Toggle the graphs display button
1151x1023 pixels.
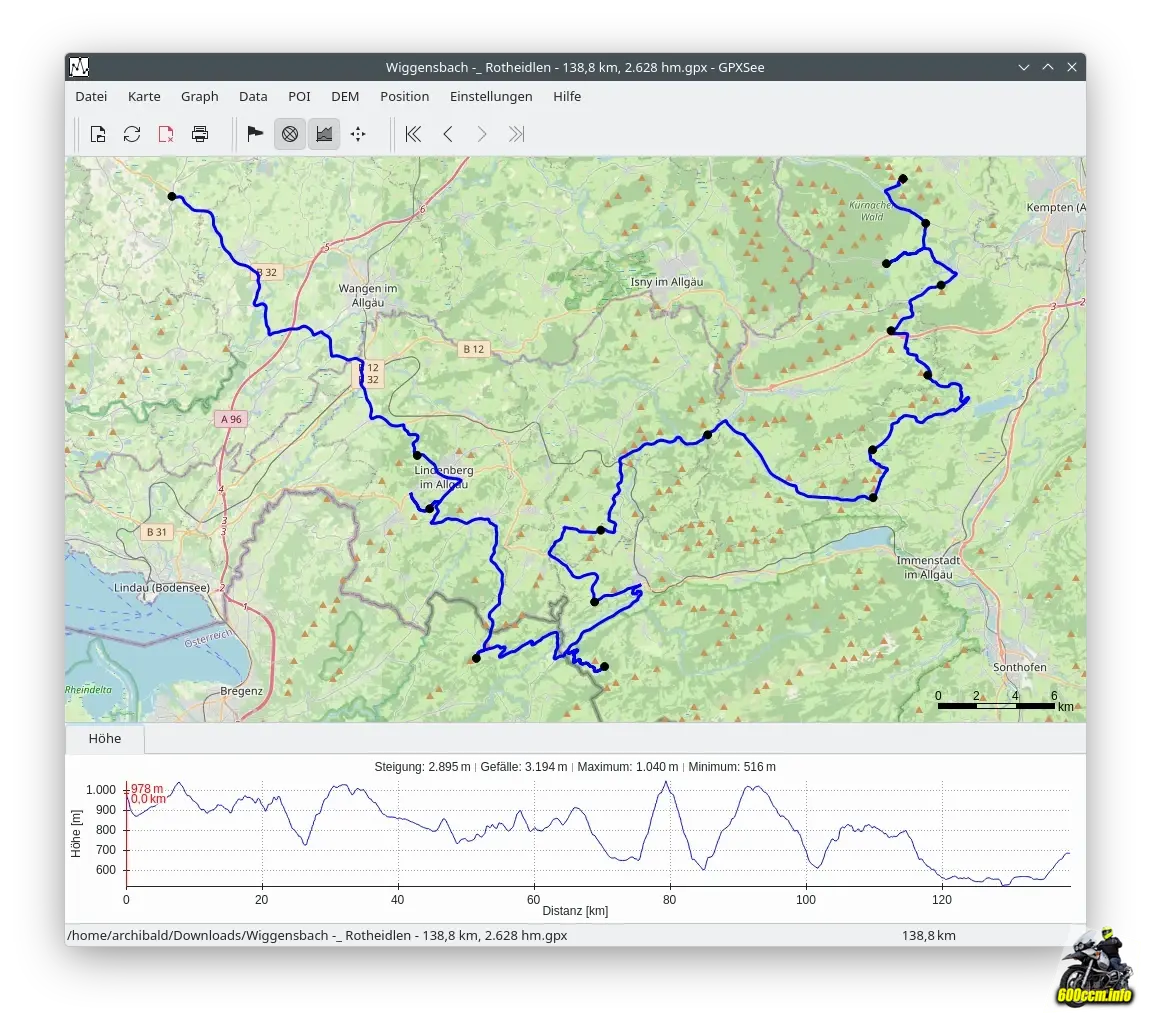(323, 134)
